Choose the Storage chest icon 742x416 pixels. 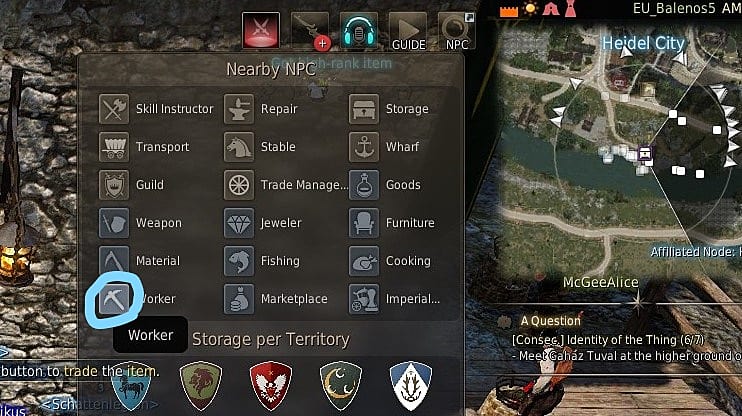coord(363,109)
